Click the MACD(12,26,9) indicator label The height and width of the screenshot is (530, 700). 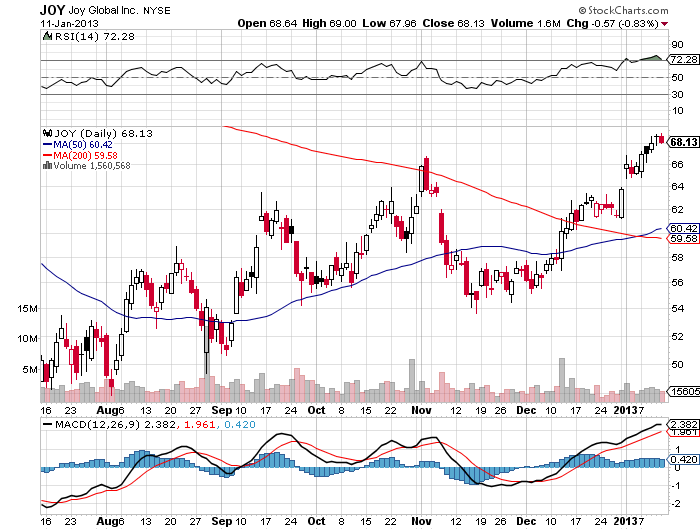tap(97, 424)
